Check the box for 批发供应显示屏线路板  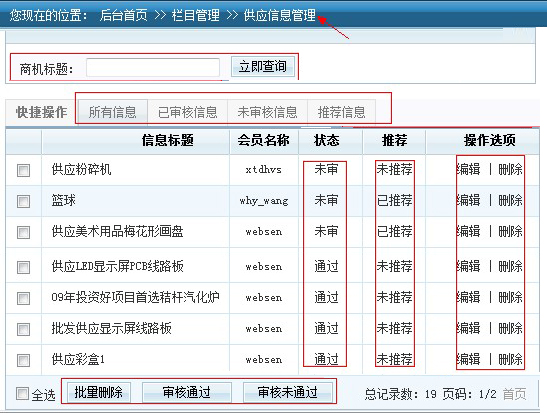pyautogui.click(x=23, y=329)
